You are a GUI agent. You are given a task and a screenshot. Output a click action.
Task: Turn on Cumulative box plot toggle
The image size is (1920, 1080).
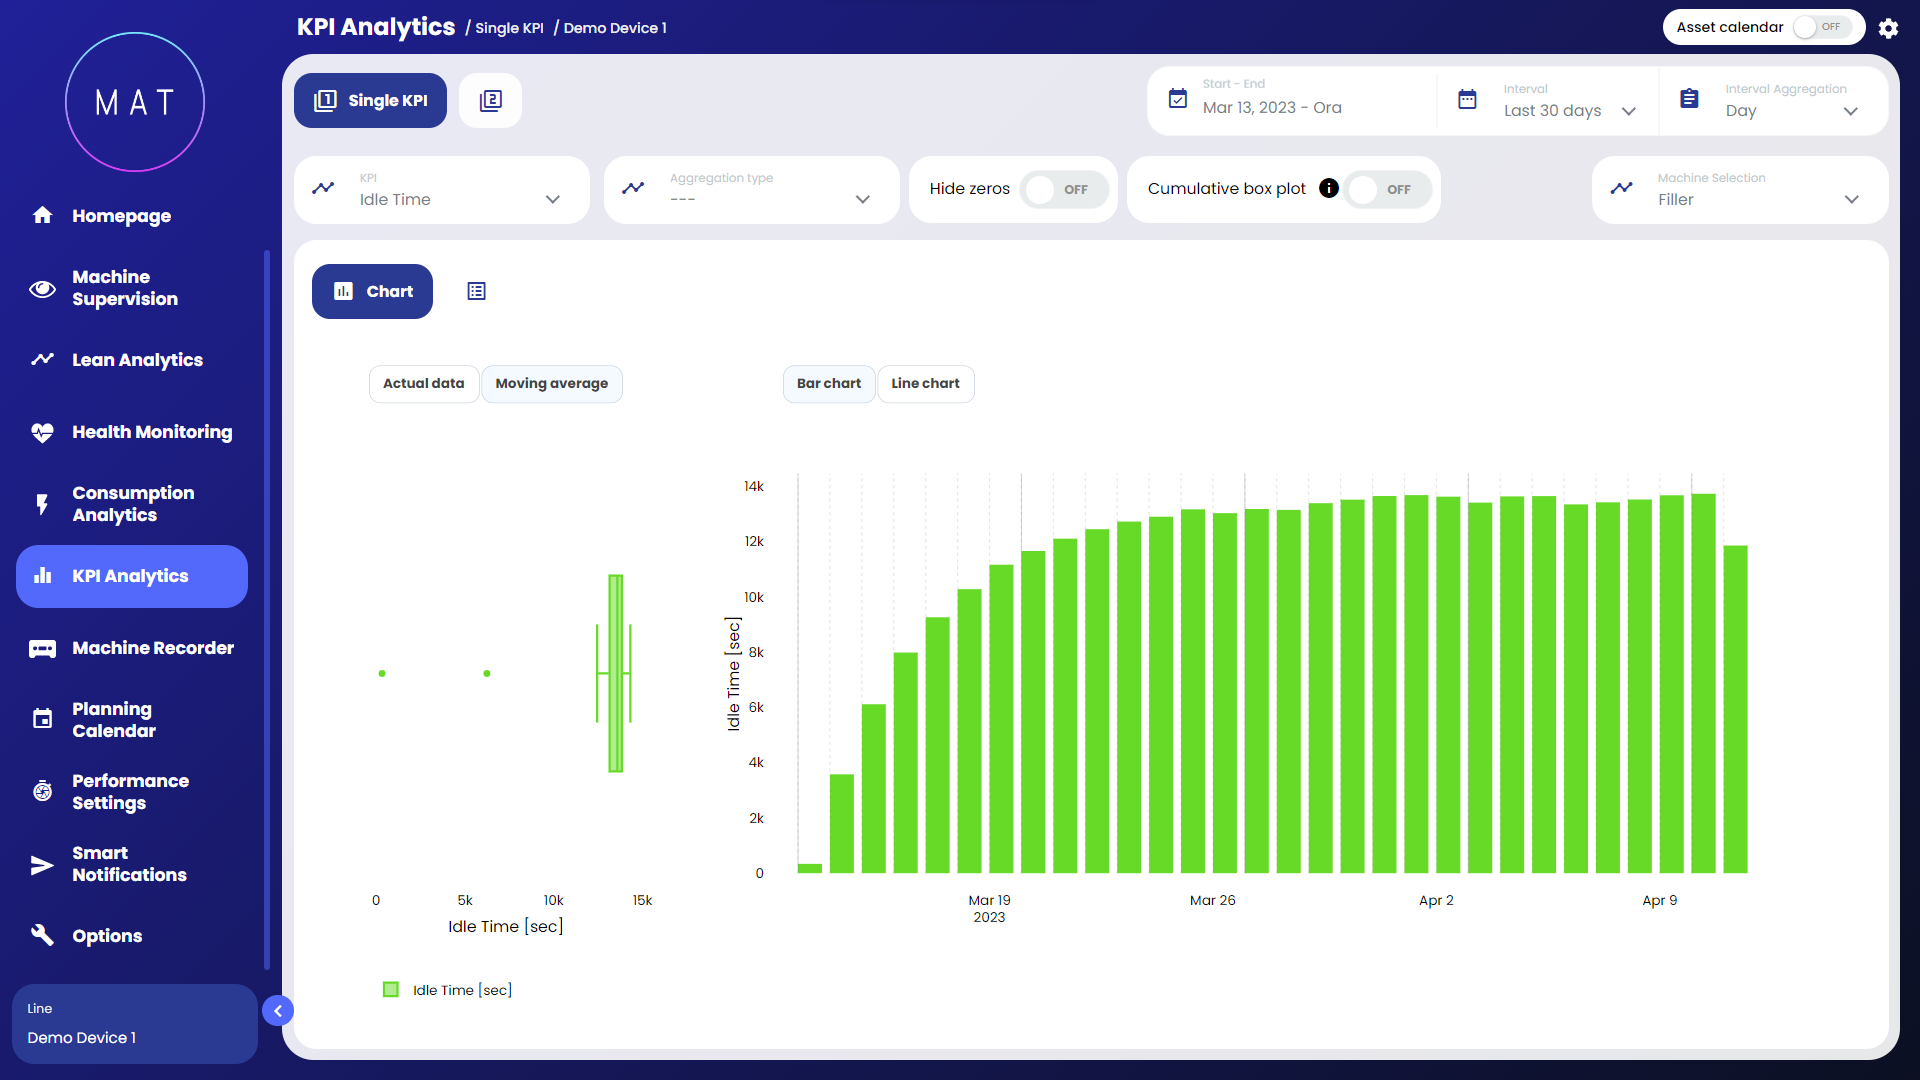1386,189
